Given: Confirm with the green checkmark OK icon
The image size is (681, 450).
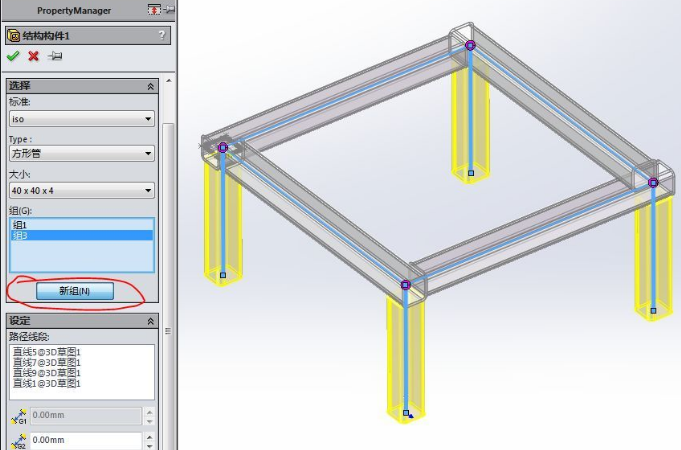Looking at the screenshot, I should point(13,56).
